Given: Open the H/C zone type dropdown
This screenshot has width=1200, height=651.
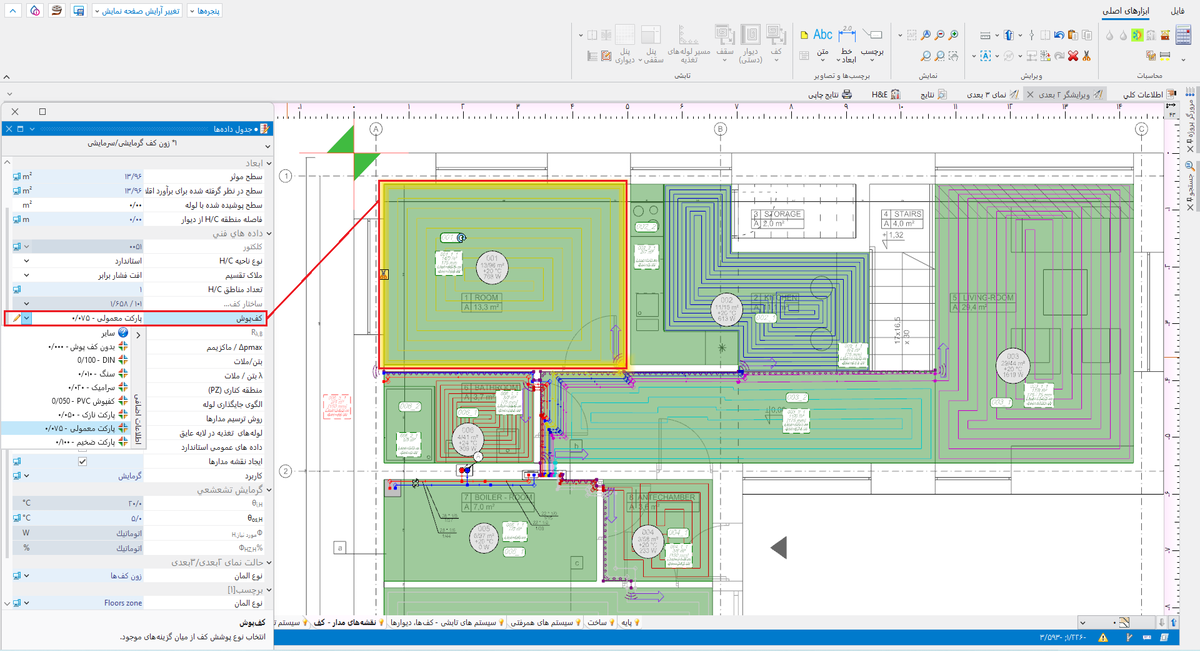Looking at the screenshot, I should coord(26,260).
